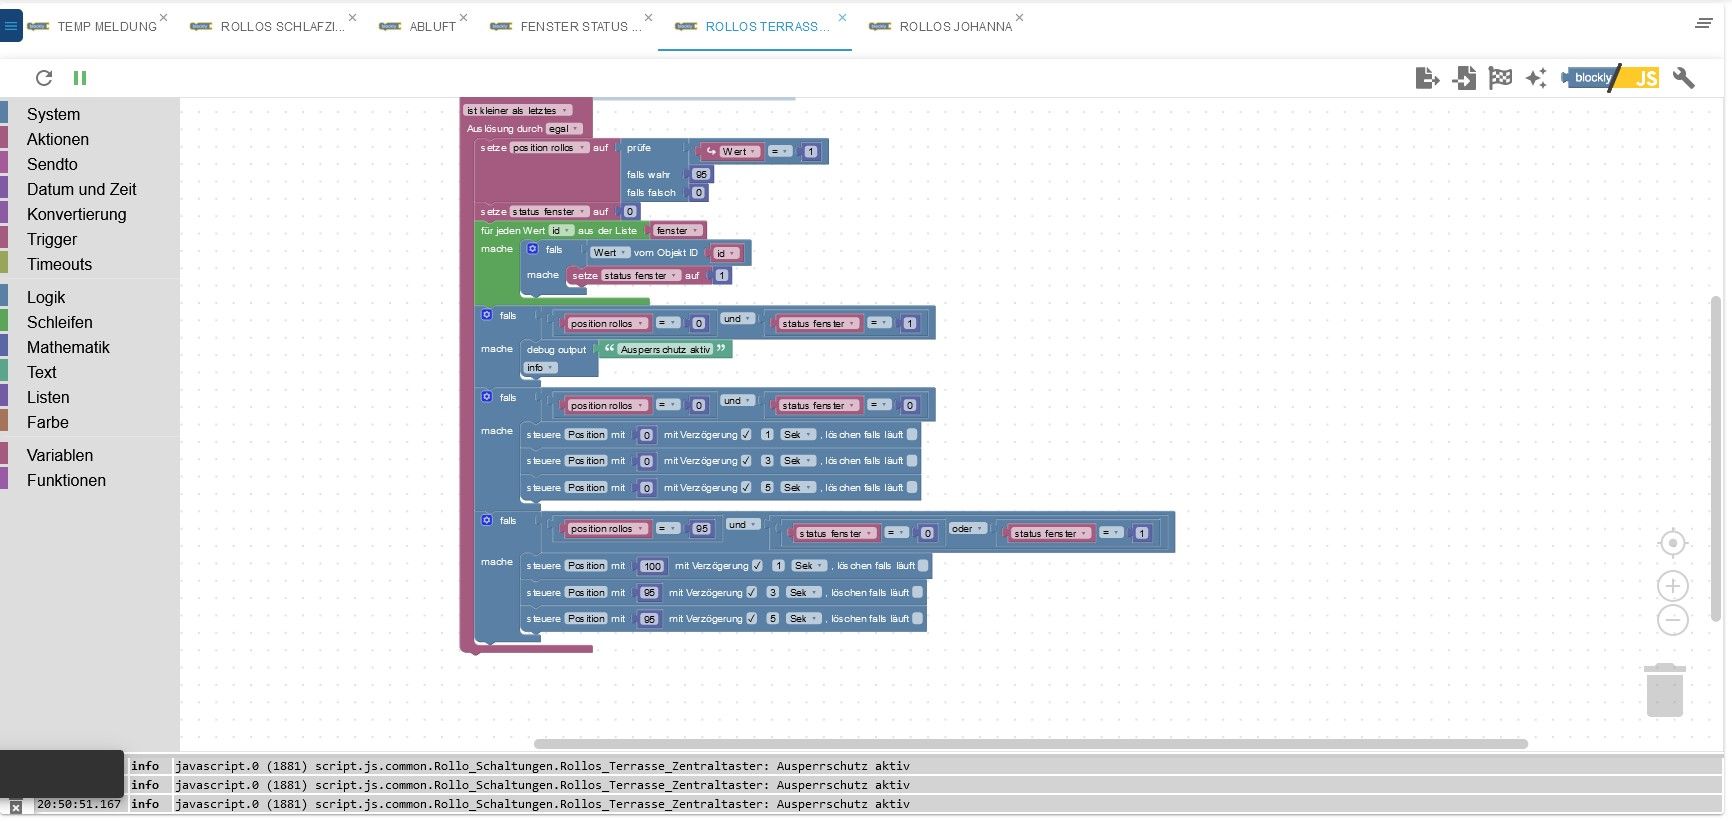Close the TEMP MELDUNG tab
The height and width of the screenshot is (822, 1732).
pyautogui.click(x=164, y=18)
